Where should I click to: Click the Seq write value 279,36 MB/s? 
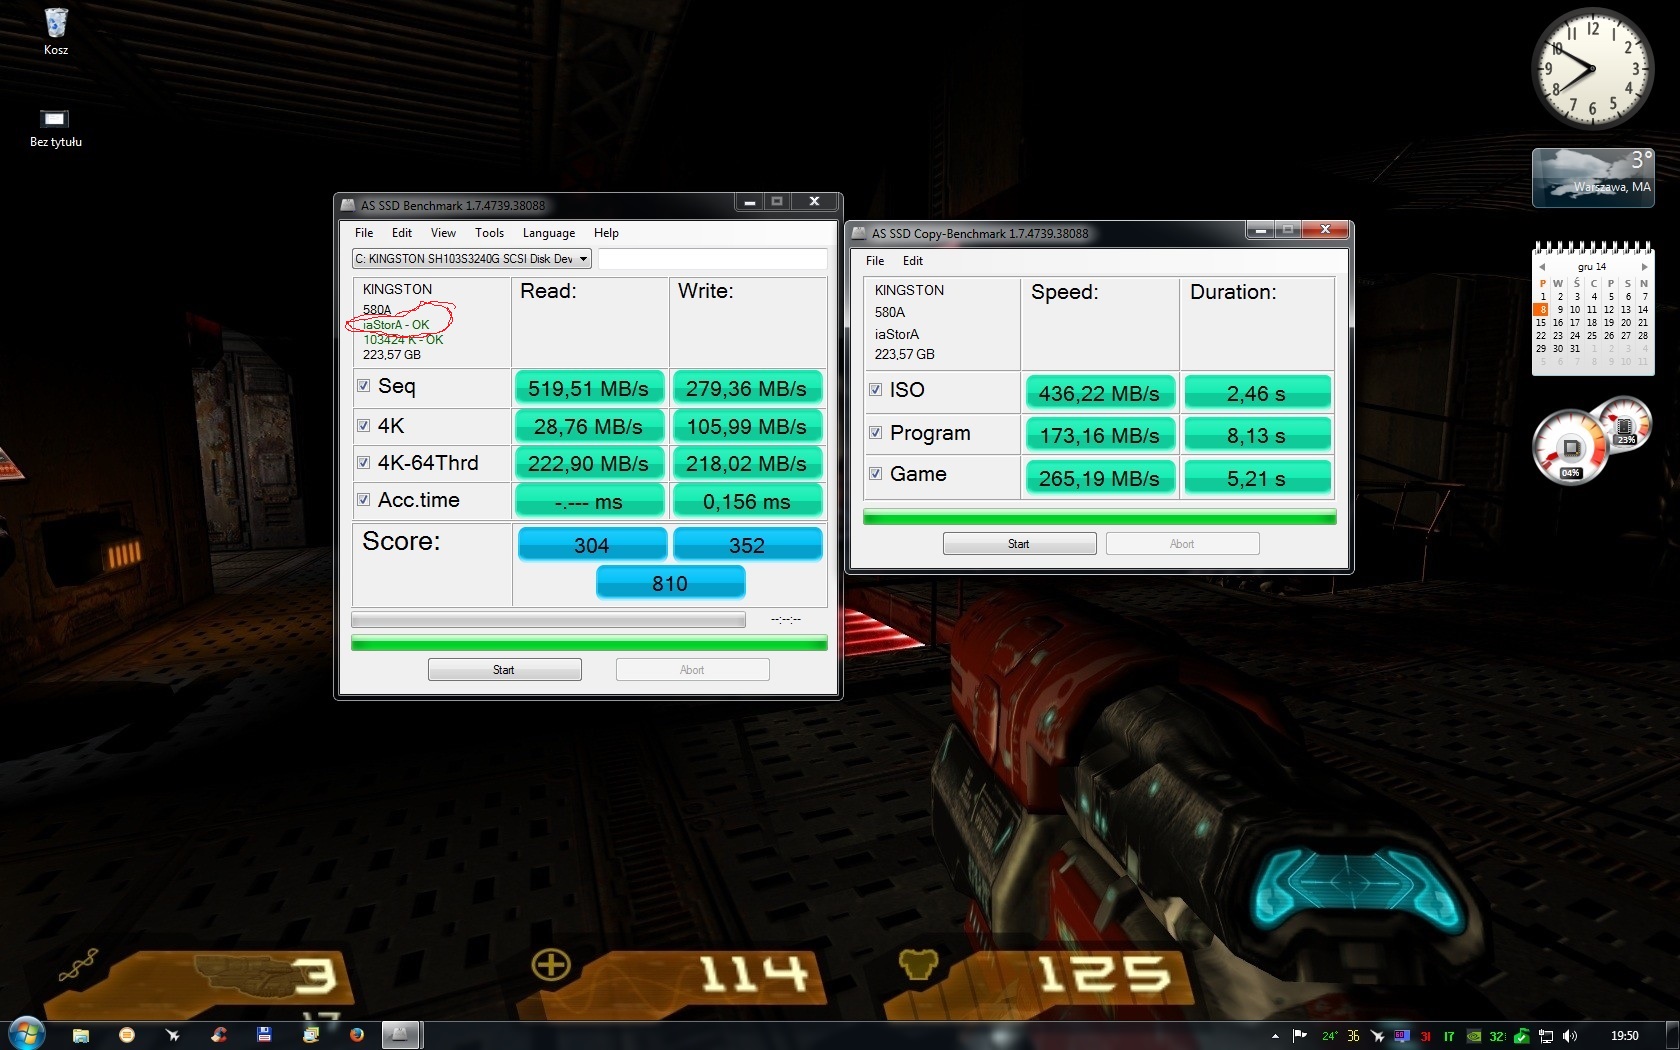pyautogui.click(x=746, y=388)
